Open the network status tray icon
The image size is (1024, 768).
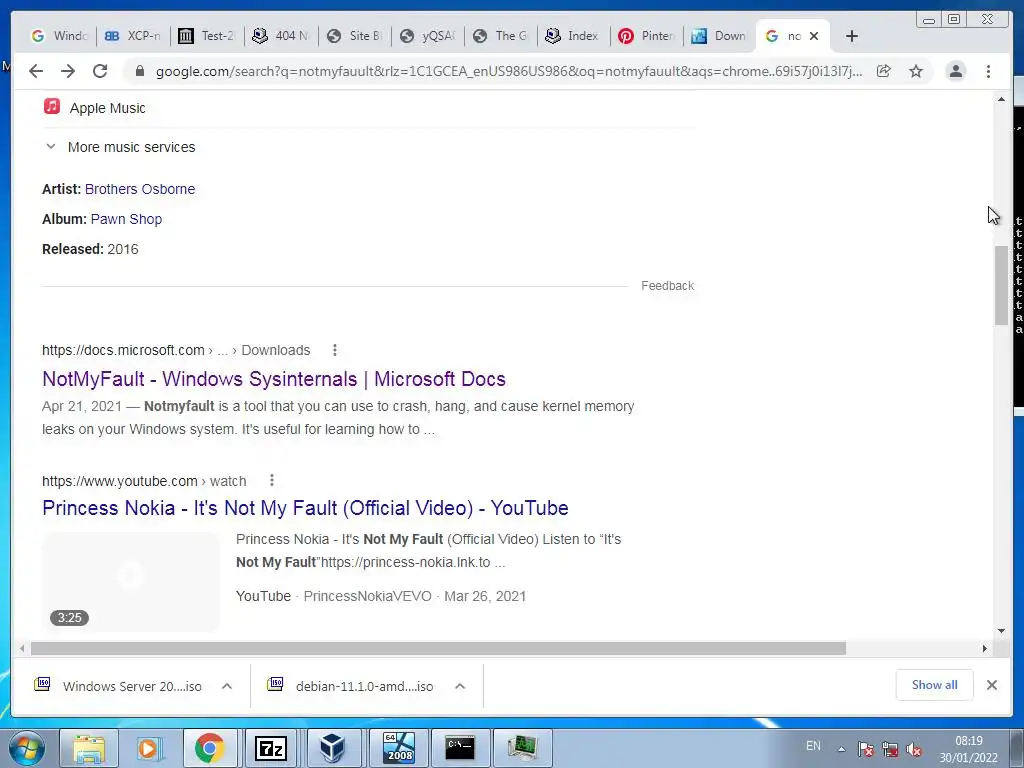tap(889, 749)
